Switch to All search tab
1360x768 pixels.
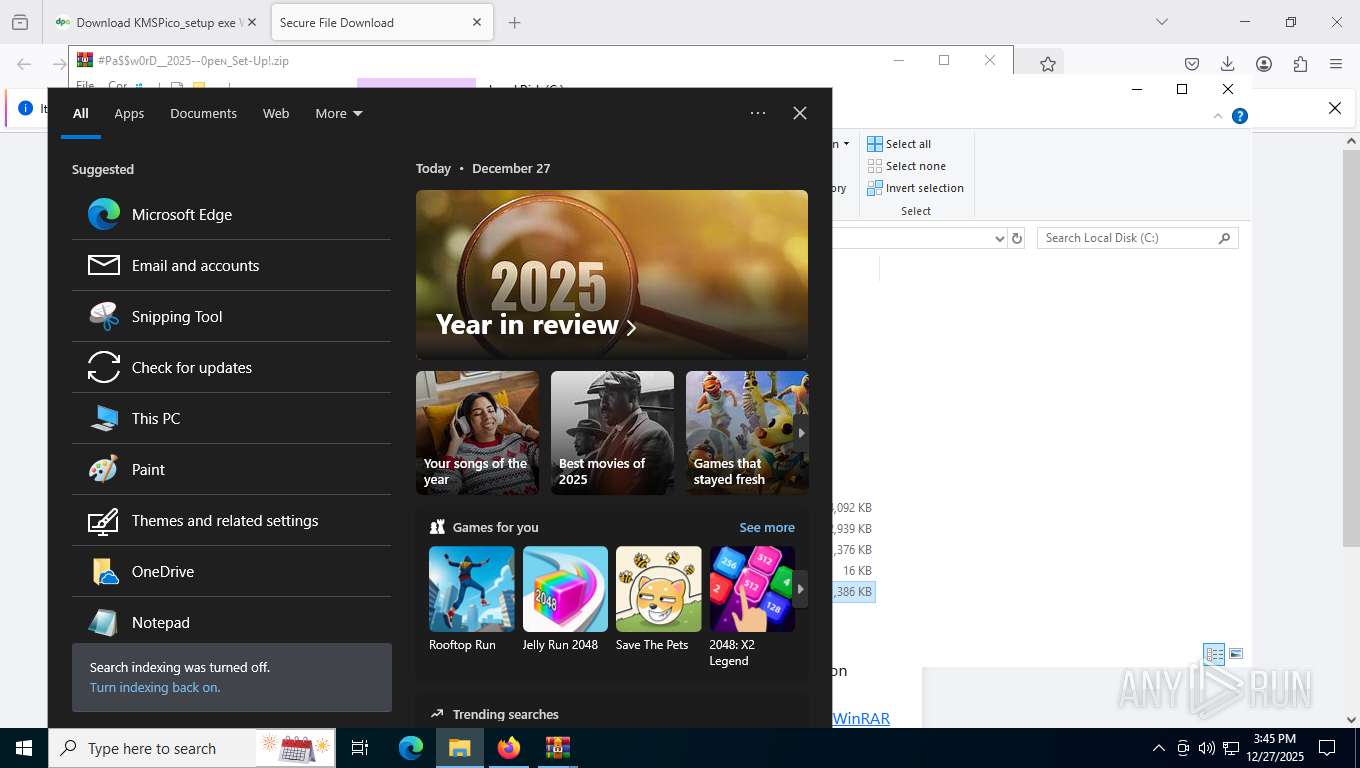click(80, 113)
